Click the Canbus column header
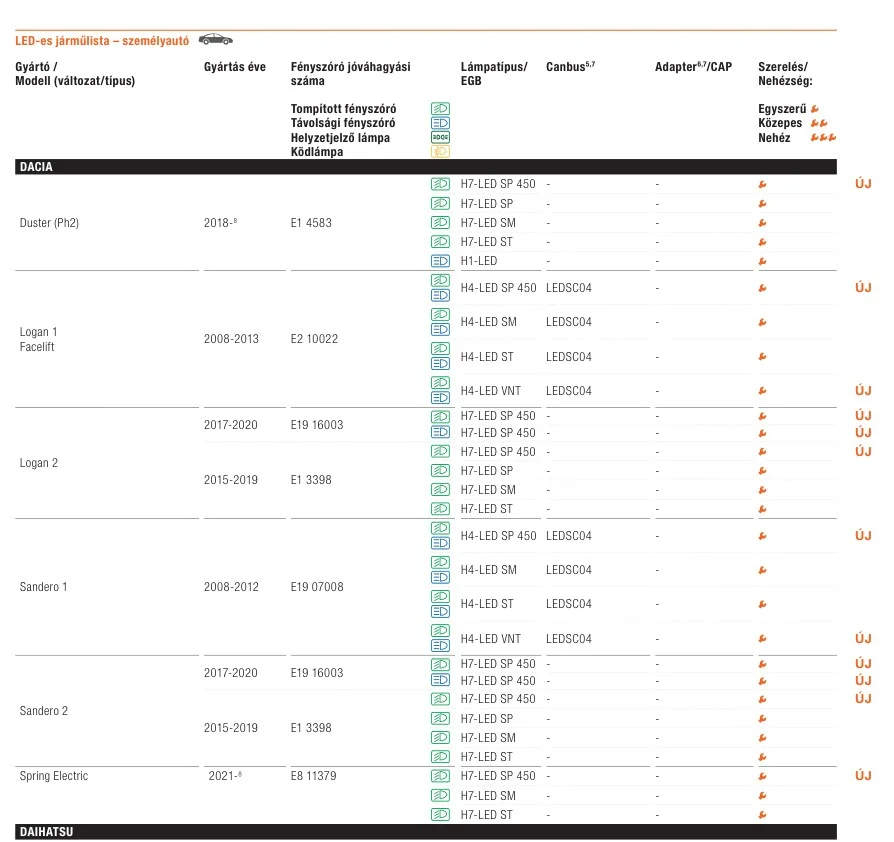Screen dimensions: 894x842 point(570,67)
